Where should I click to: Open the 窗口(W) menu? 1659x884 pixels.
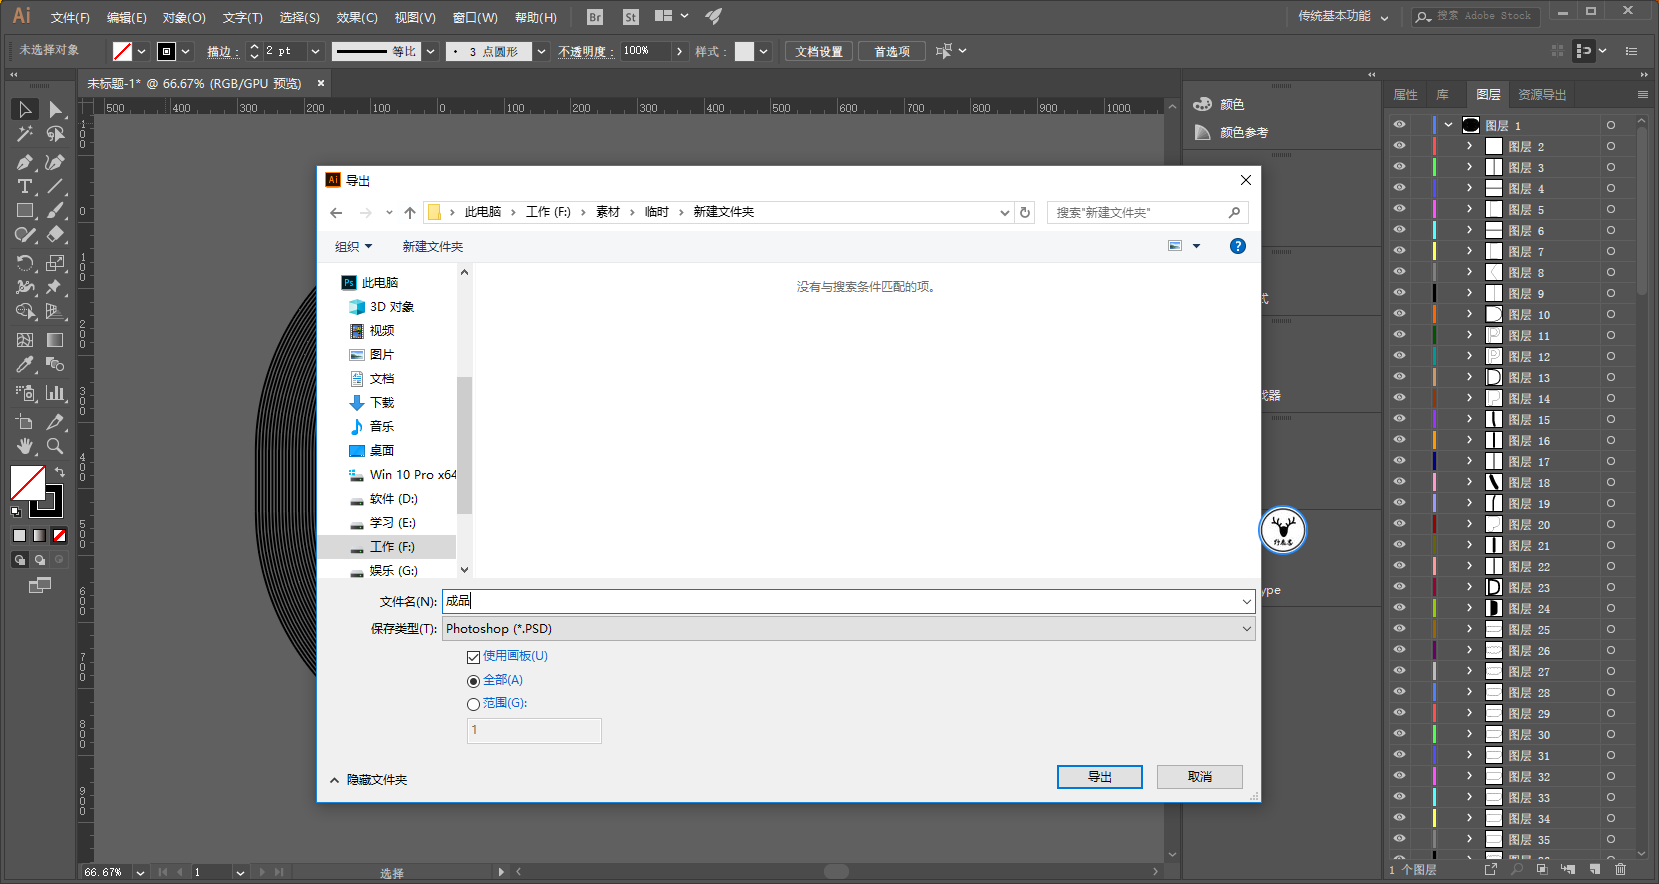475,17
